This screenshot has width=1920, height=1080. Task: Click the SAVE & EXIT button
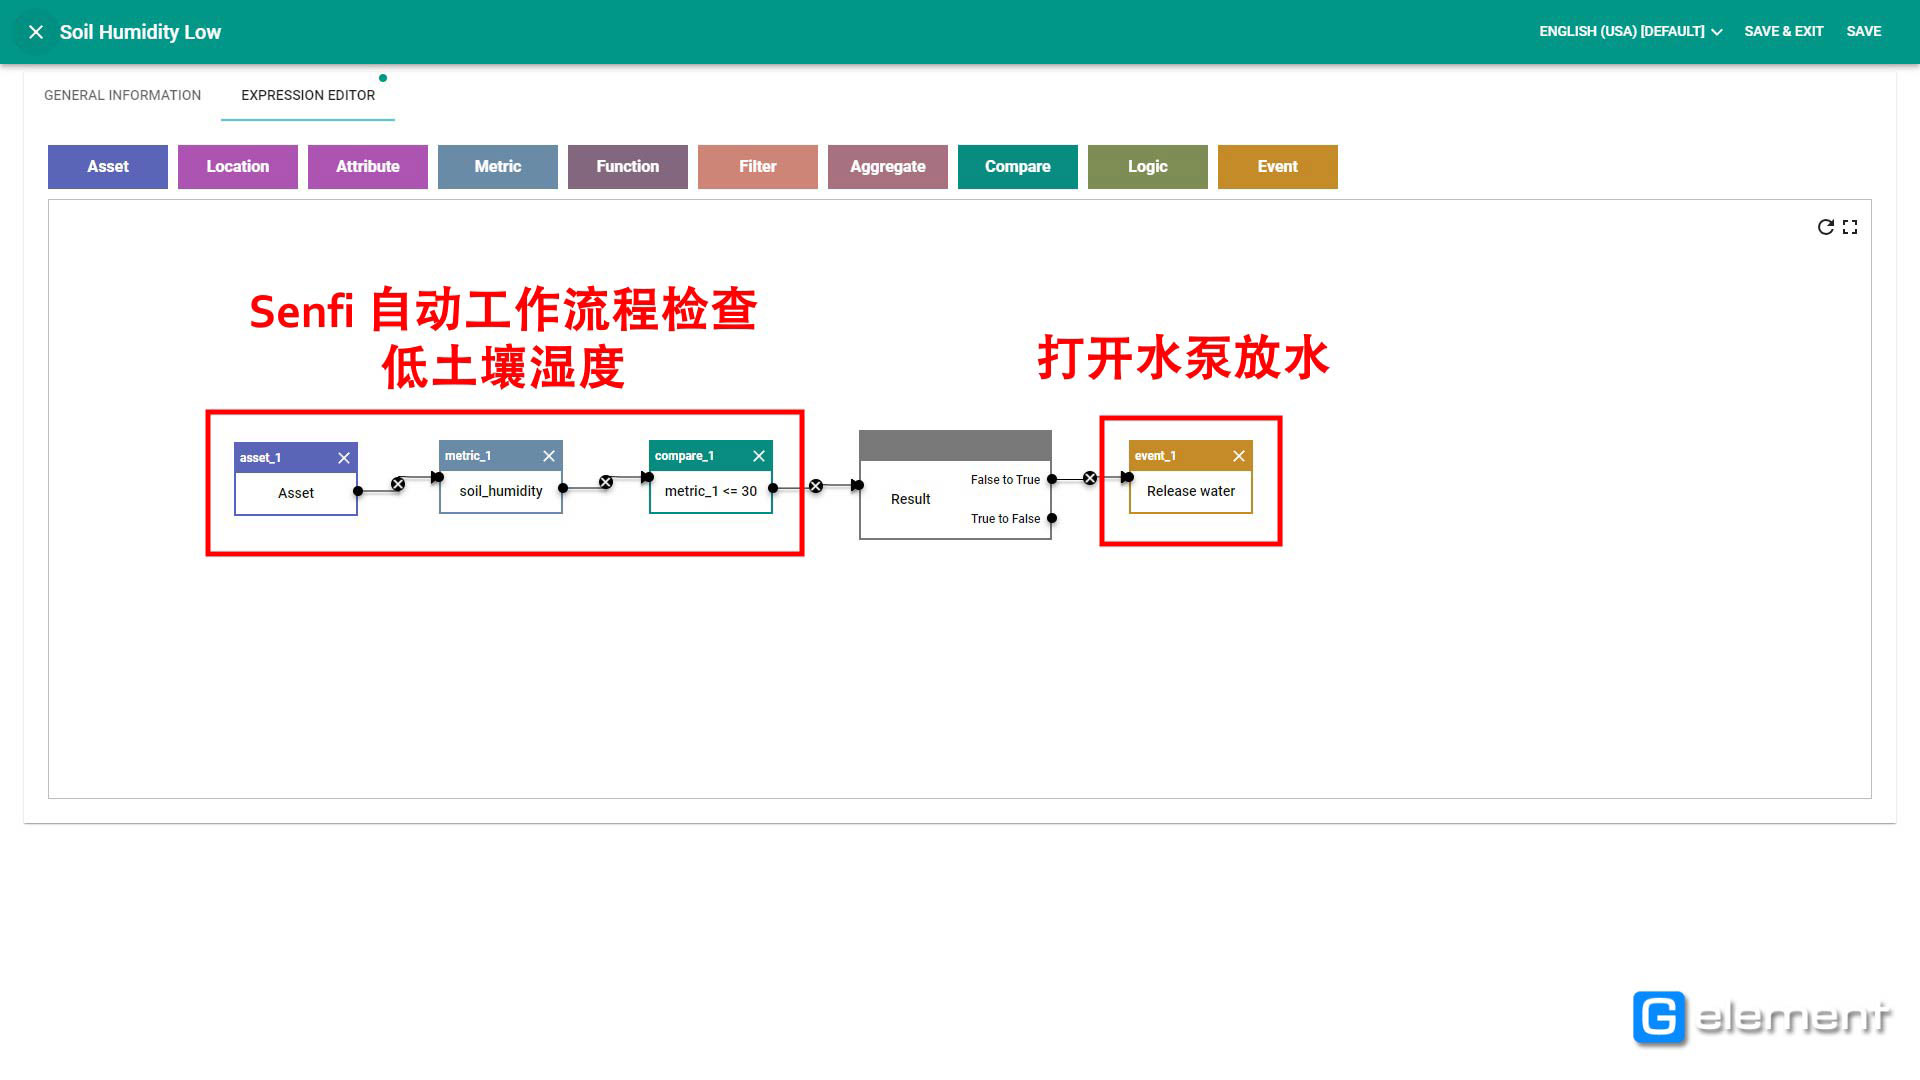point(1783,32)
